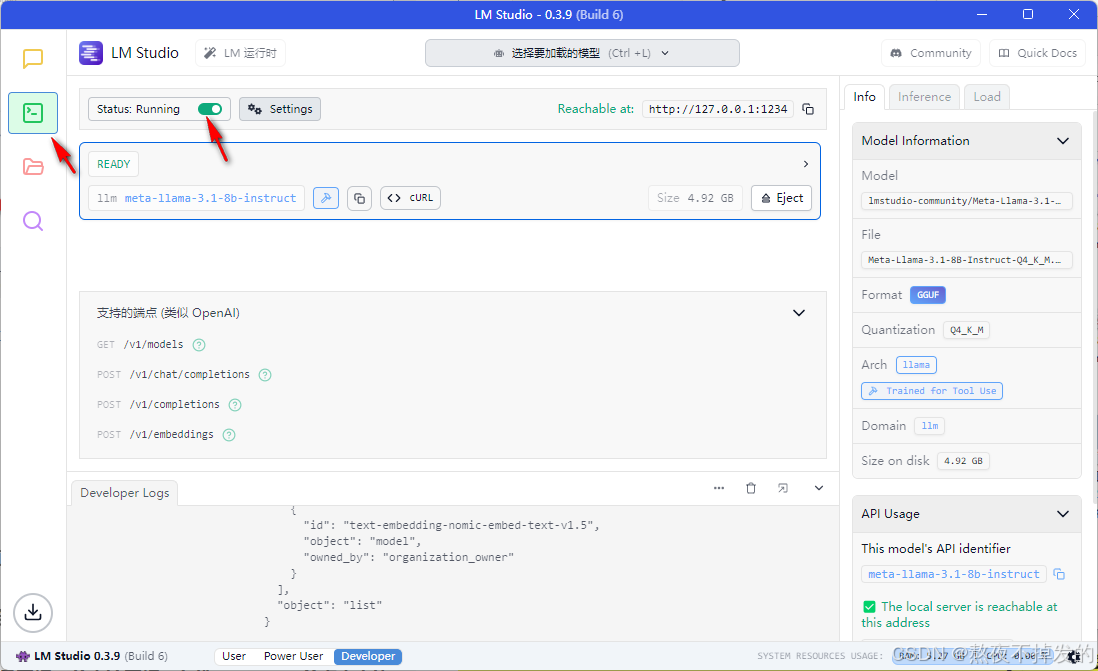Viewport: 1098px width, 671px height.
Task: Open the model loader dropdown (Ctrl+L)
Action: [582, 53]
